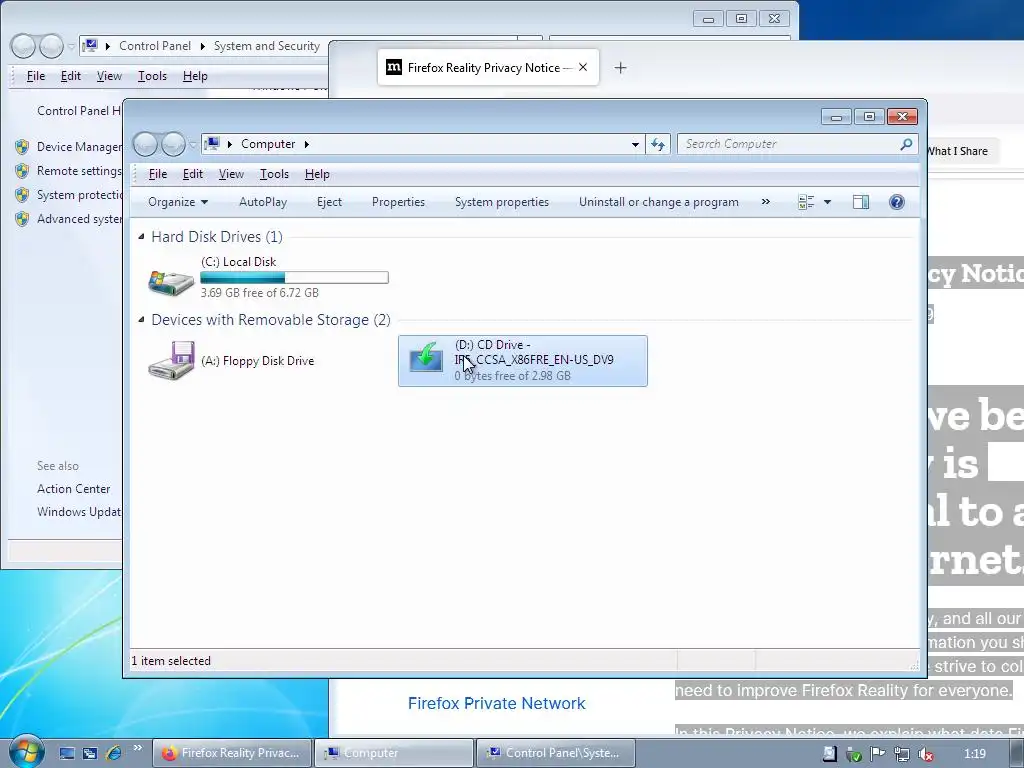The height and width of the screenshot is (768, 1024).
Task: Close the Firefox Reality Privacy Notice tab
Action: click(x=583, y=67)
